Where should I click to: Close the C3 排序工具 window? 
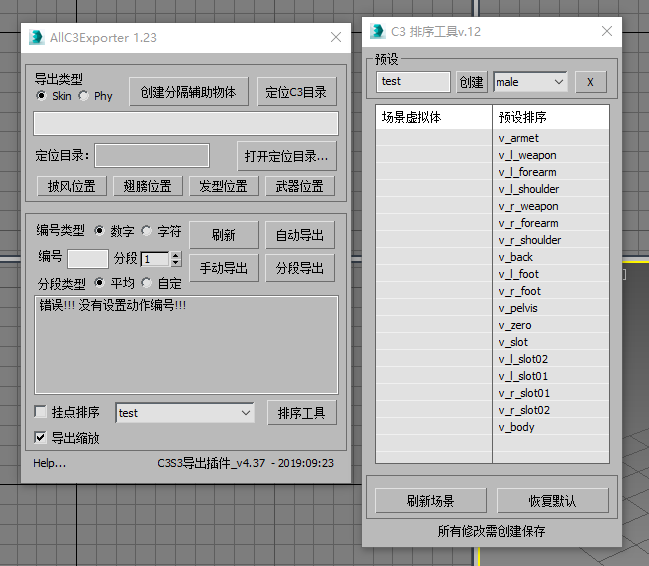point(607,31)
